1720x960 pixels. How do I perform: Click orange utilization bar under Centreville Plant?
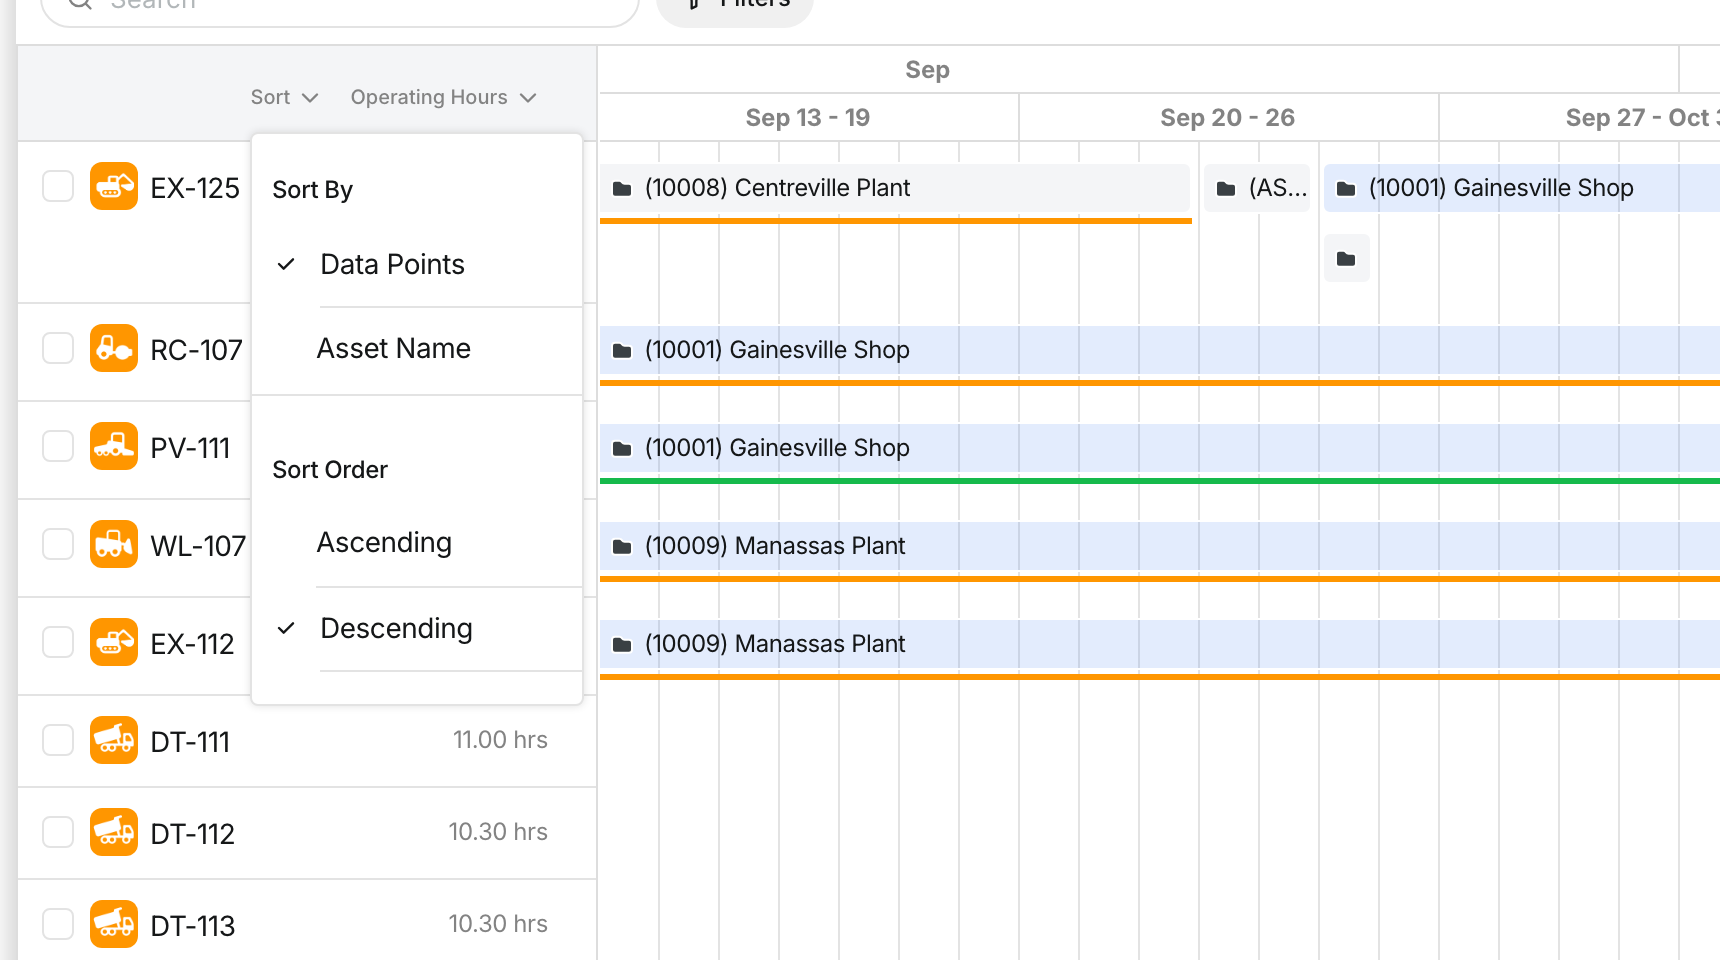[896, 221]
